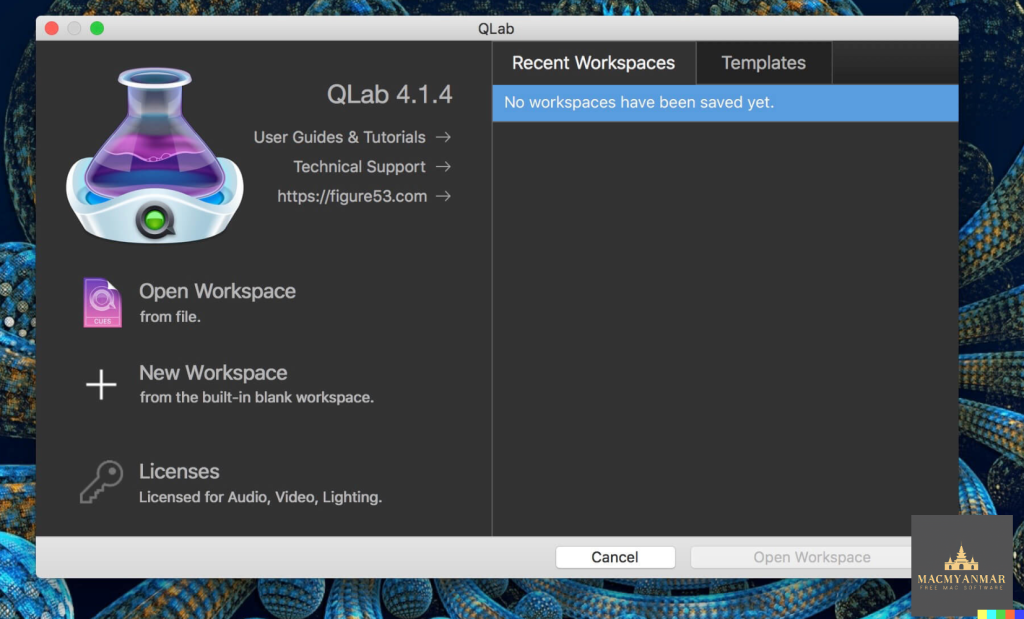
Task: Select the 'No workspaces have been saved yet.' row
Action: point(726,103)
